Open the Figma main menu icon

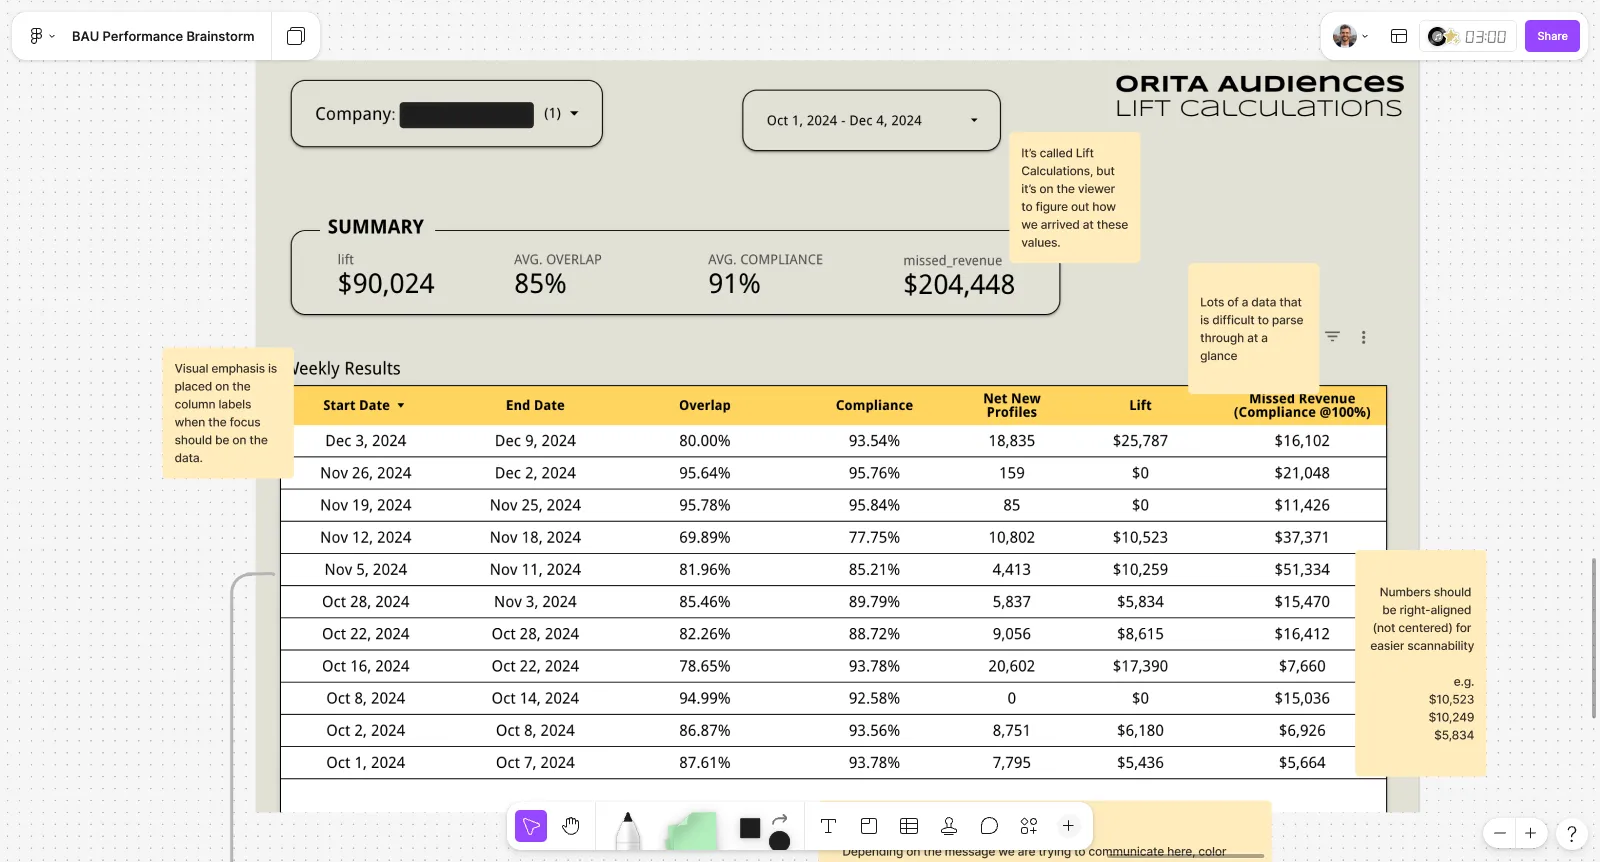pyautogui.click(x=36, y=36)
